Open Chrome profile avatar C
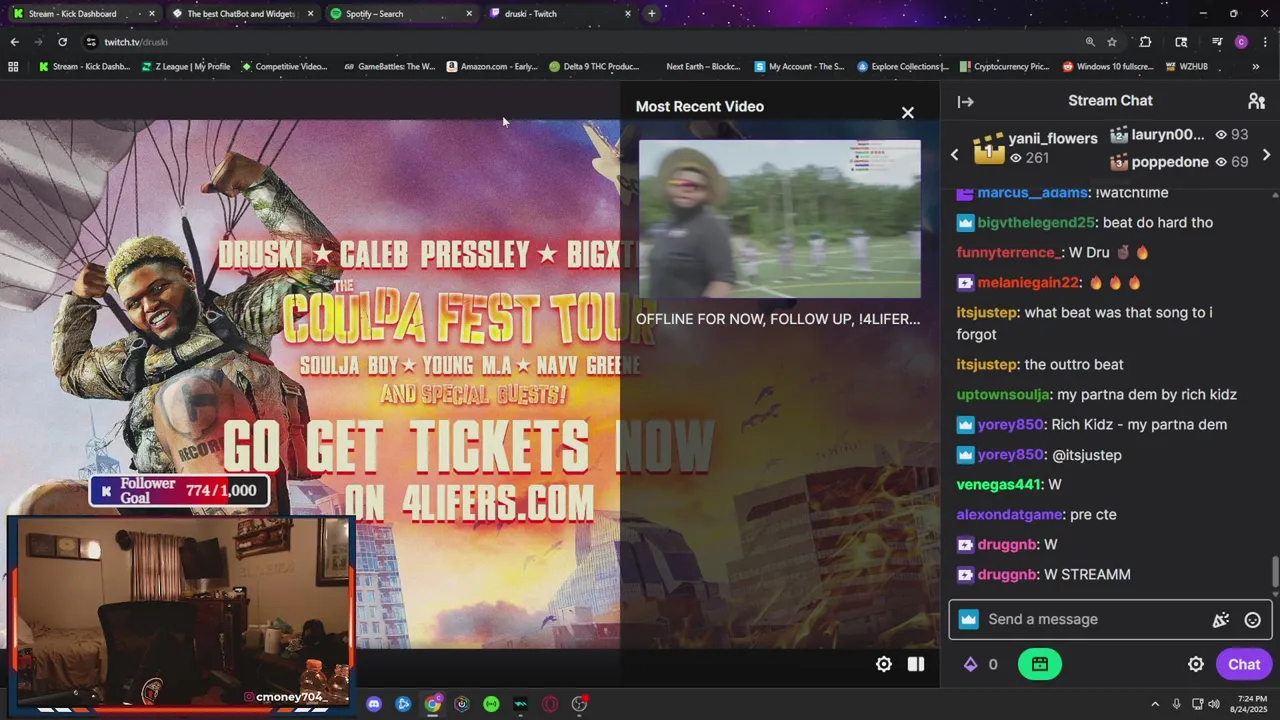 (1241, 42)
